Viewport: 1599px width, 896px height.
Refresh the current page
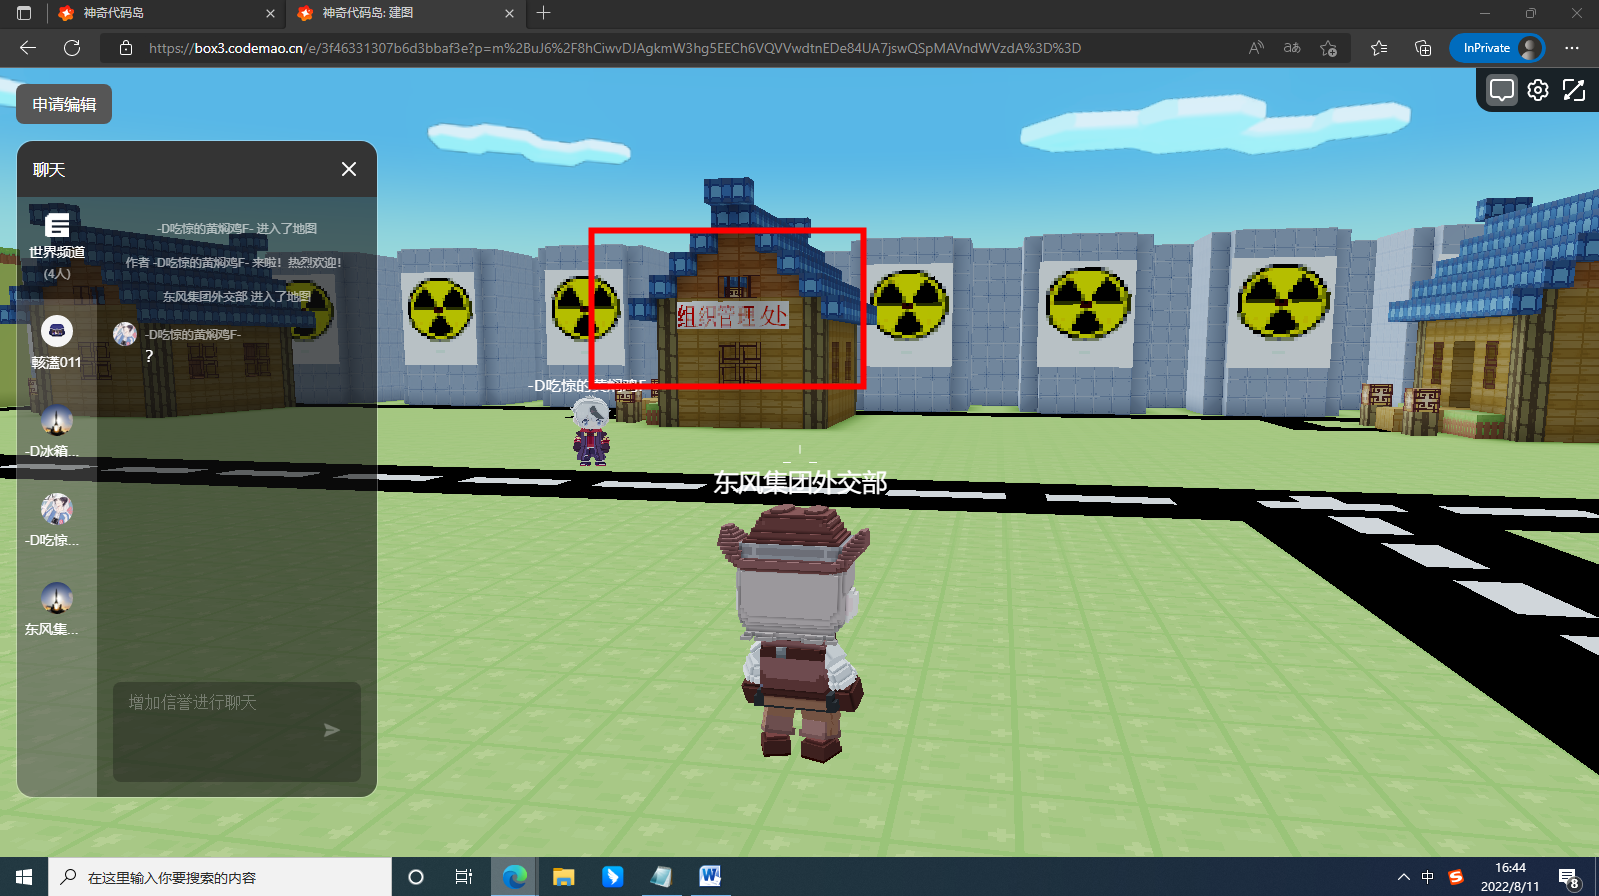[x=72, y=48]
